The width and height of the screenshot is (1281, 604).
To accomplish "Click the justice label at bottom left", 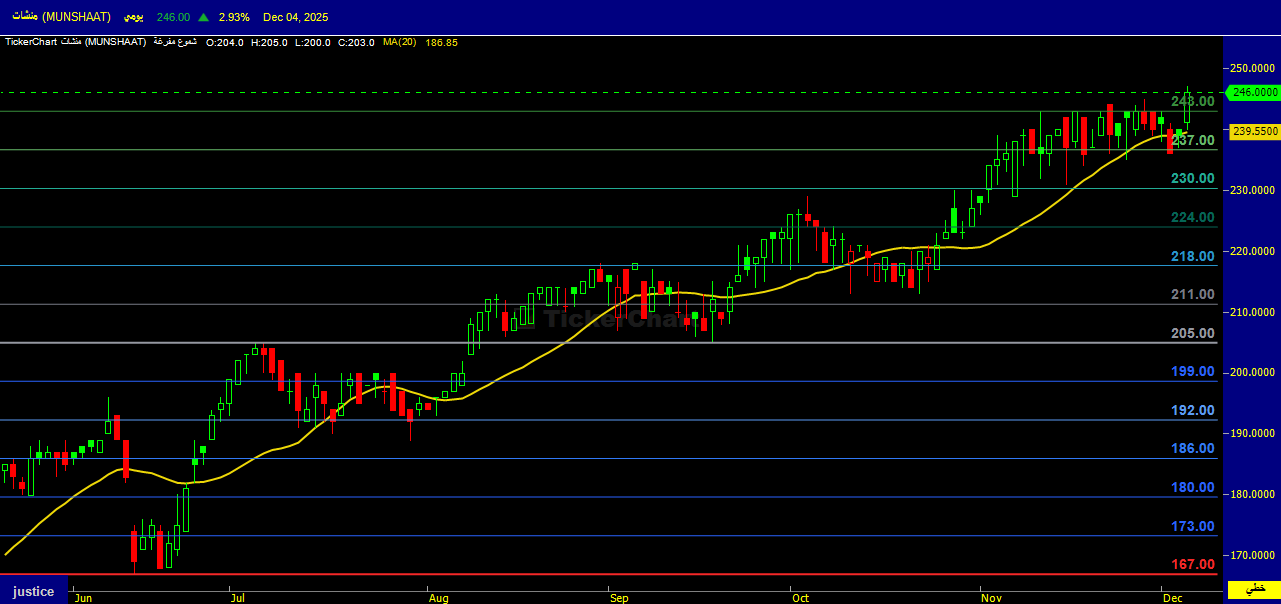I will coord(33,591).
